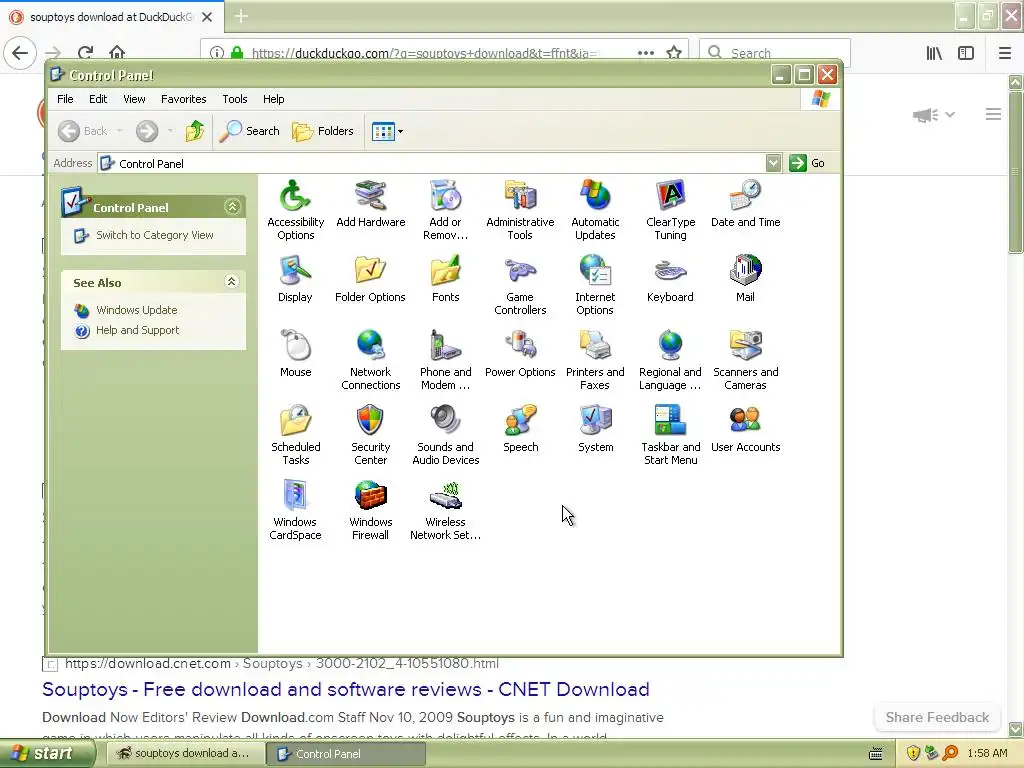Open Date and Time icon

click(x=745, y=204)
